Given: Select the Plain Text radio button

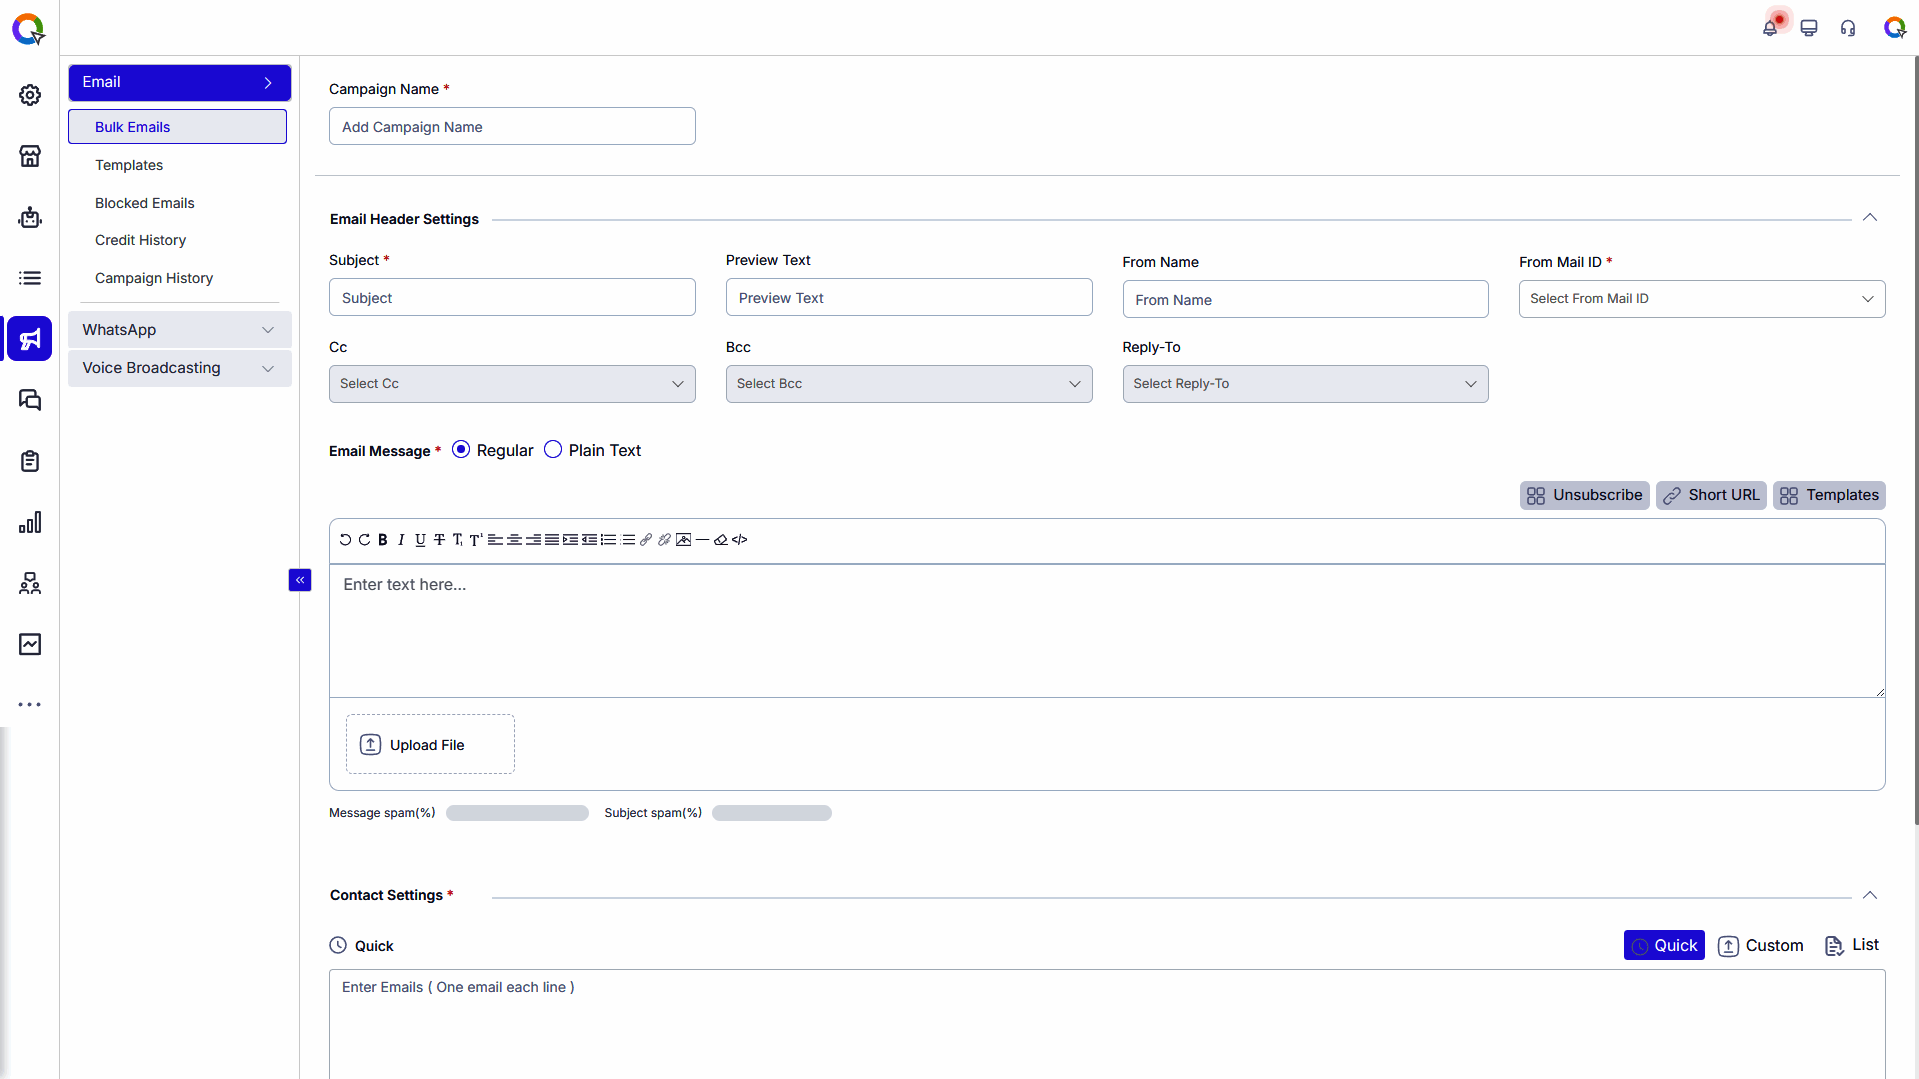Looking at the screenshot, I should pyautogui.click(x=553, y=450).
